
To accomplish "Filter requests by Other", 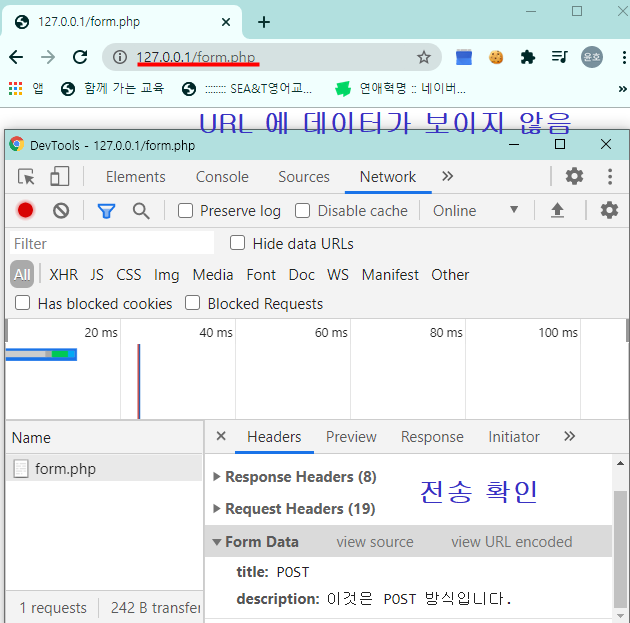I will (x=450, y=275).
